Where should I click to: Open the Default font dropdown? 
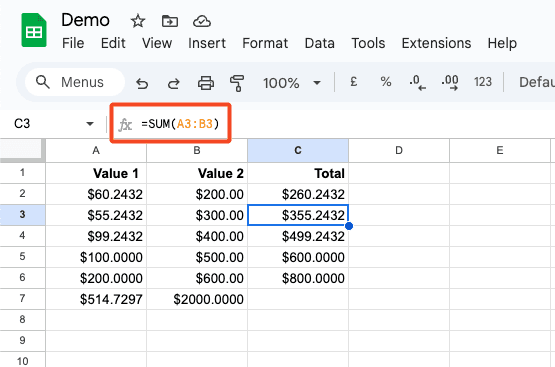[536, 82]
